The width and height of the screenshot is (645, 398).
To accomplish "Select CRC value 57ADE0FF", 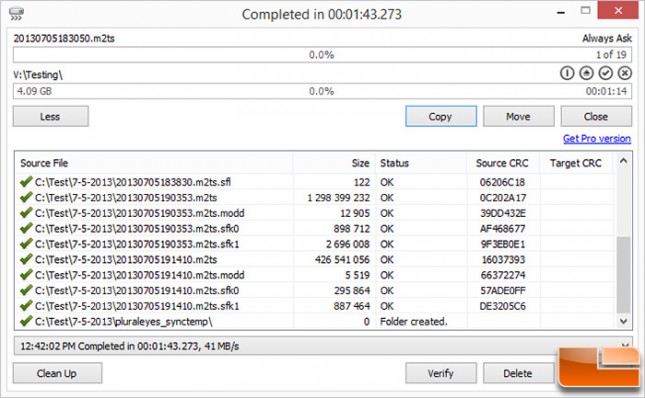I will tap(503, 291).
